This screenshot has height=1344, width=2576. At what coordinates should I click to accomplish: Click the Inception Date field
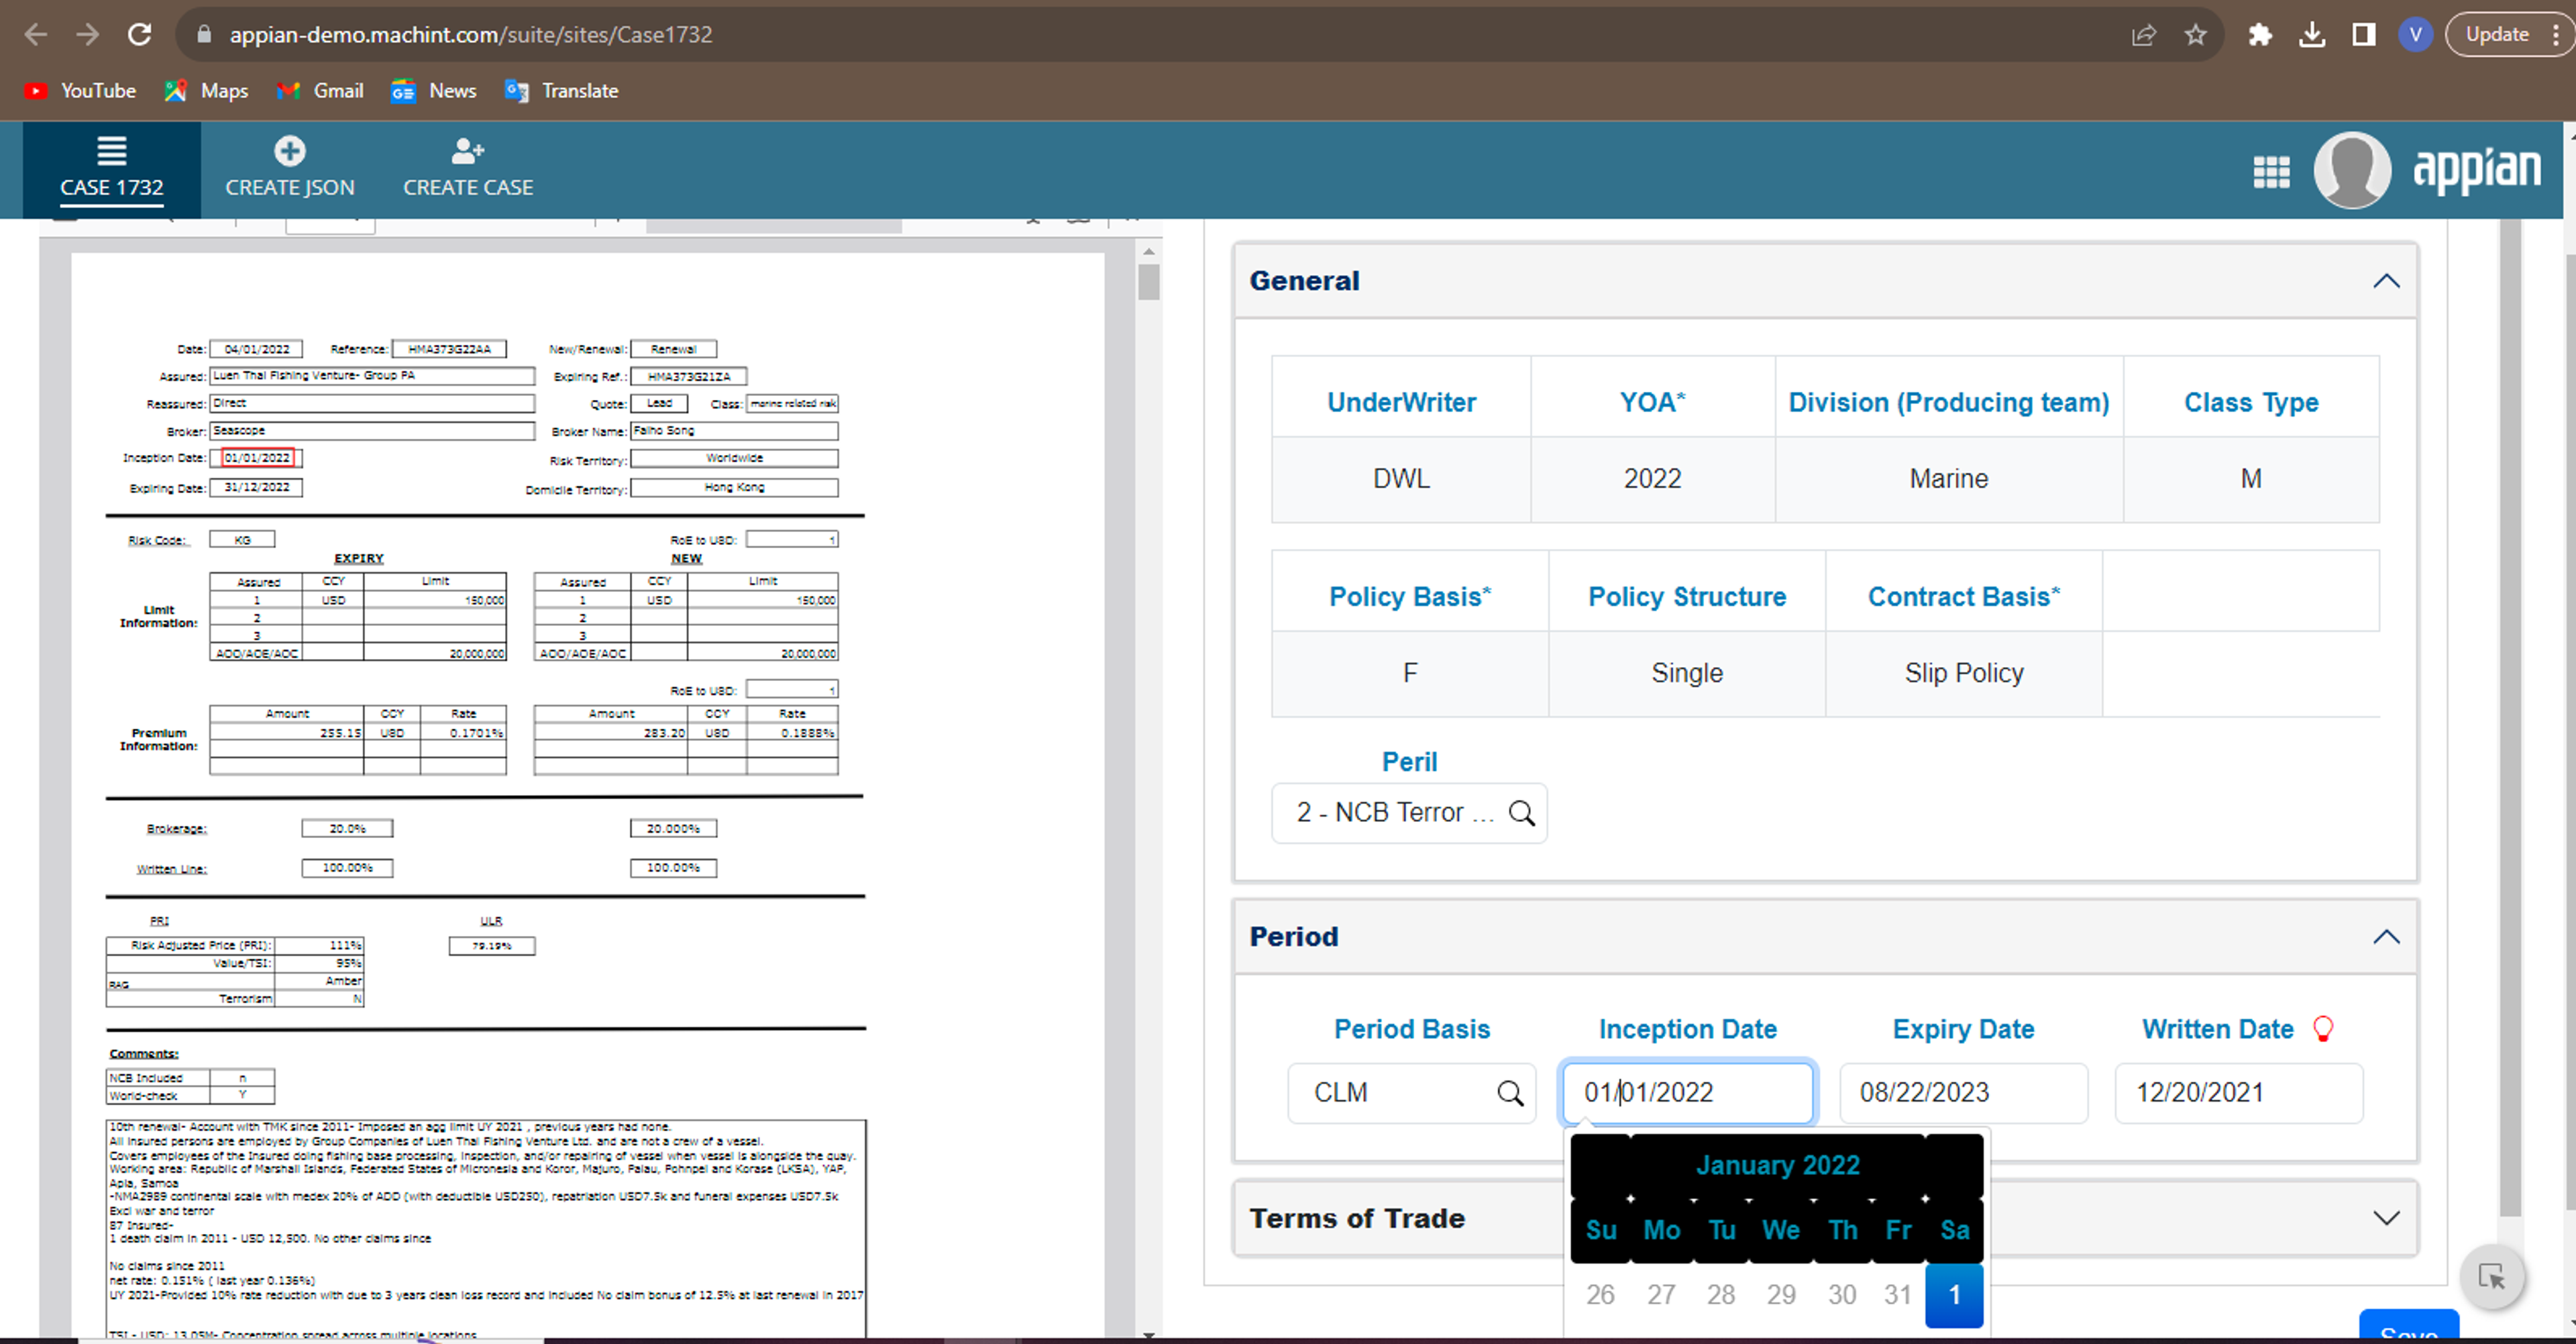1687,1093
